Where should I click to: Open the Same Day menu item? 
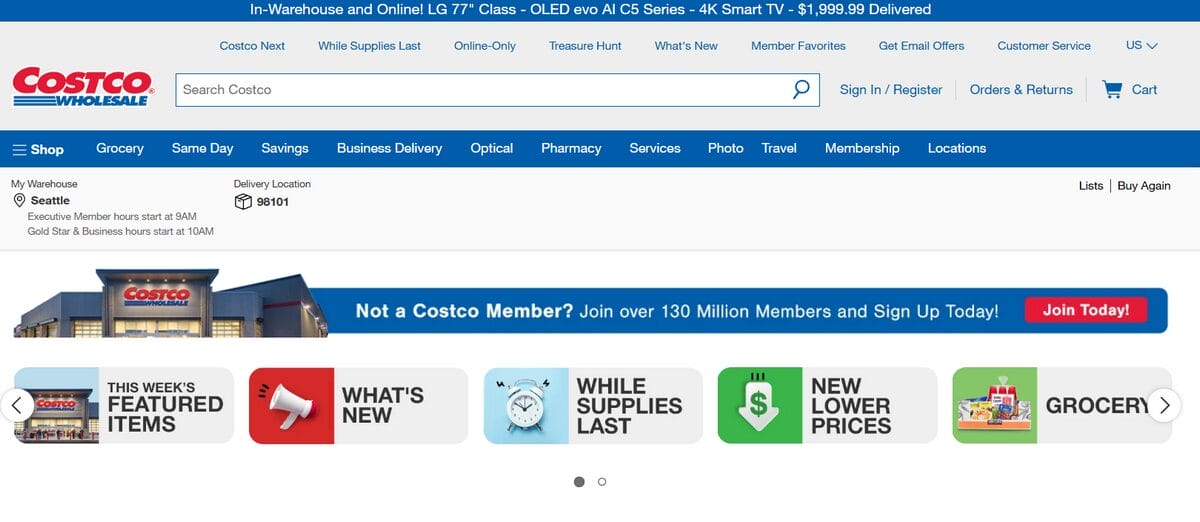click(x=202, y=148)
